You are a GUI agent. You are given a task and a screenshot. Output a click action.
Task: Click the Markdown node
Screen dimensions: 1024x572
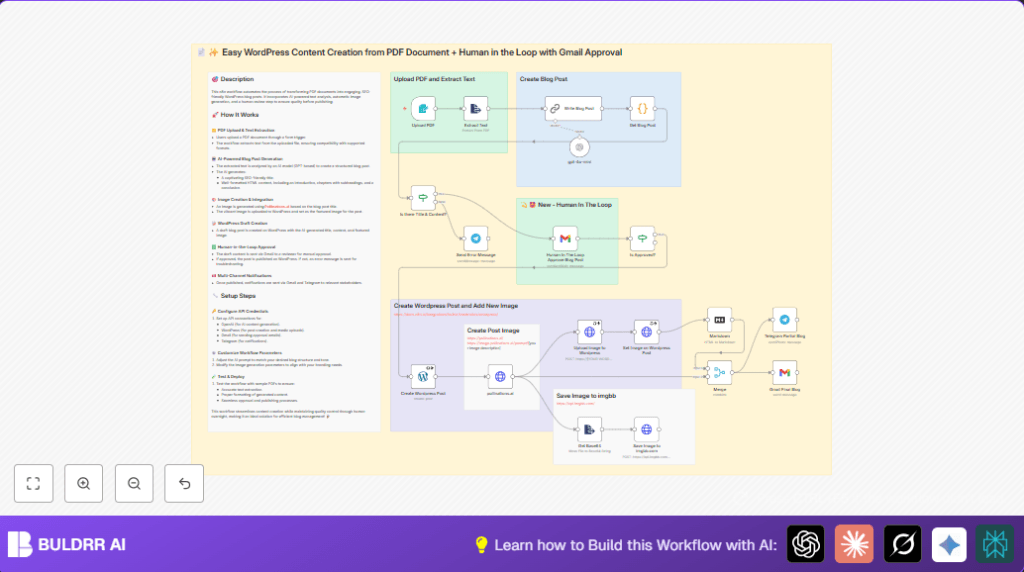719,320
